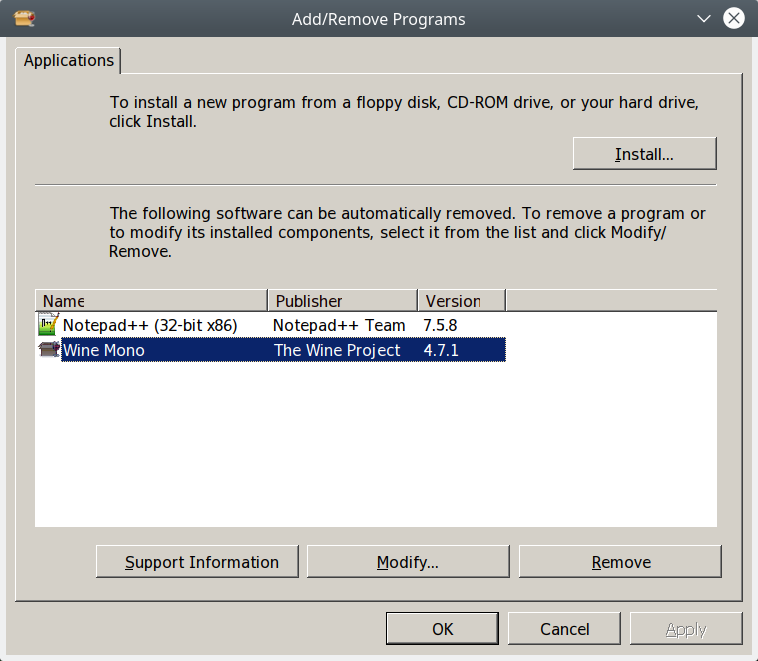The height and width of the screenshot is (661, 758).
Task: Dismiss dialog with Cancel button
Action: pos(564,629)
